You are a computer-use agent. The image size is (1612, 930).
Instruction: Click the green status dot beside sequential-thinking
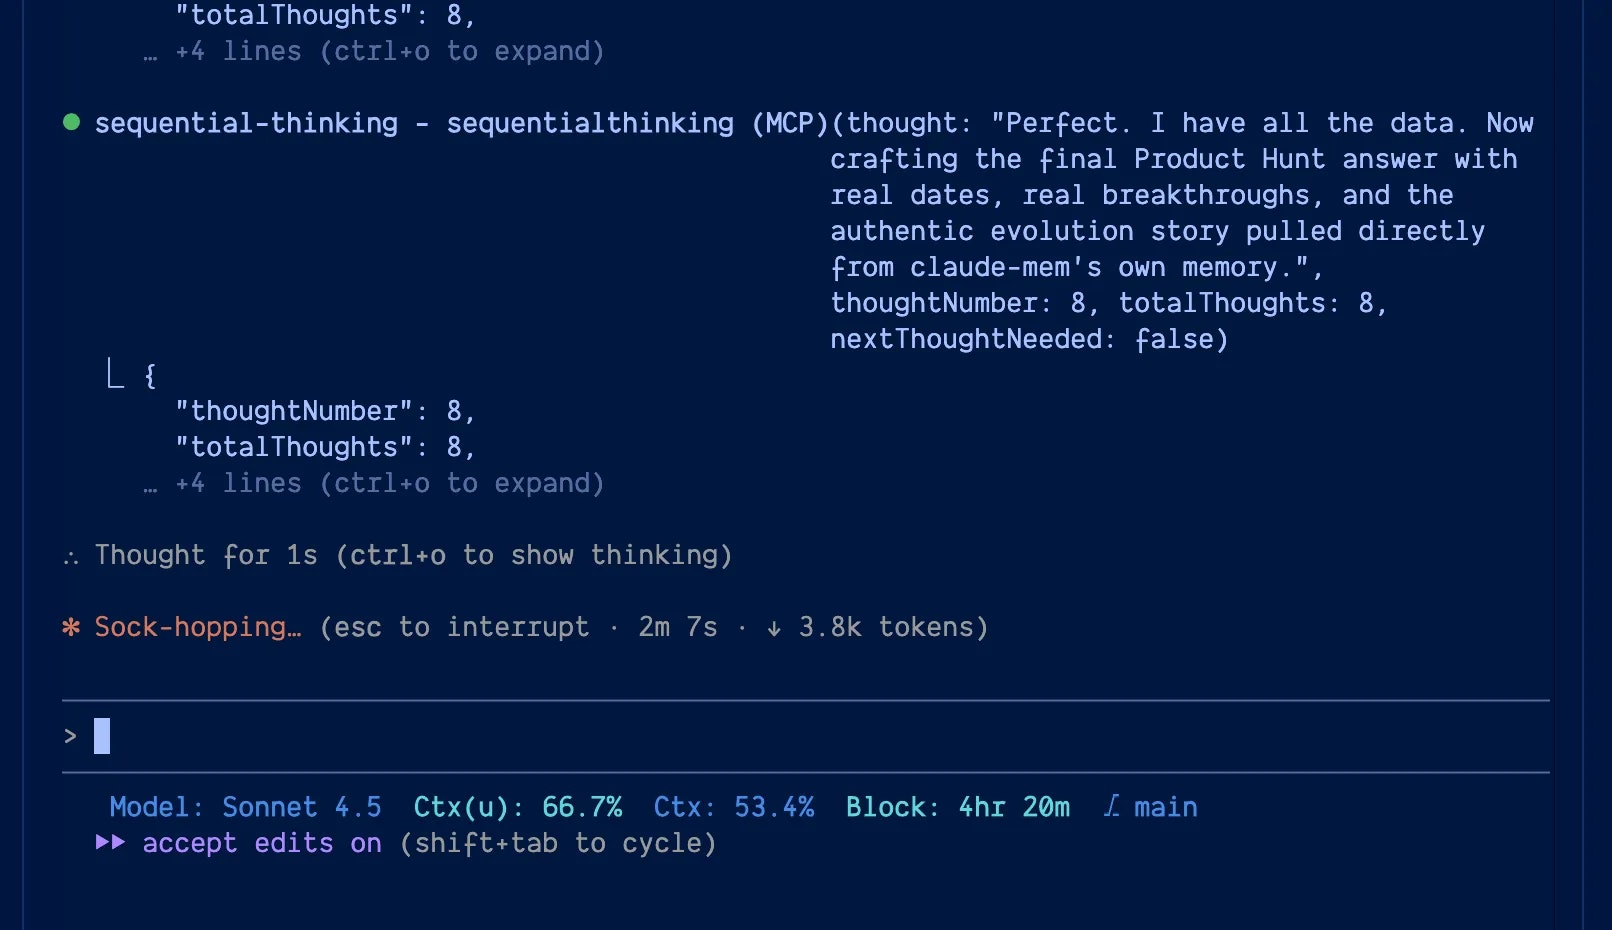click(x=71, y=122)
